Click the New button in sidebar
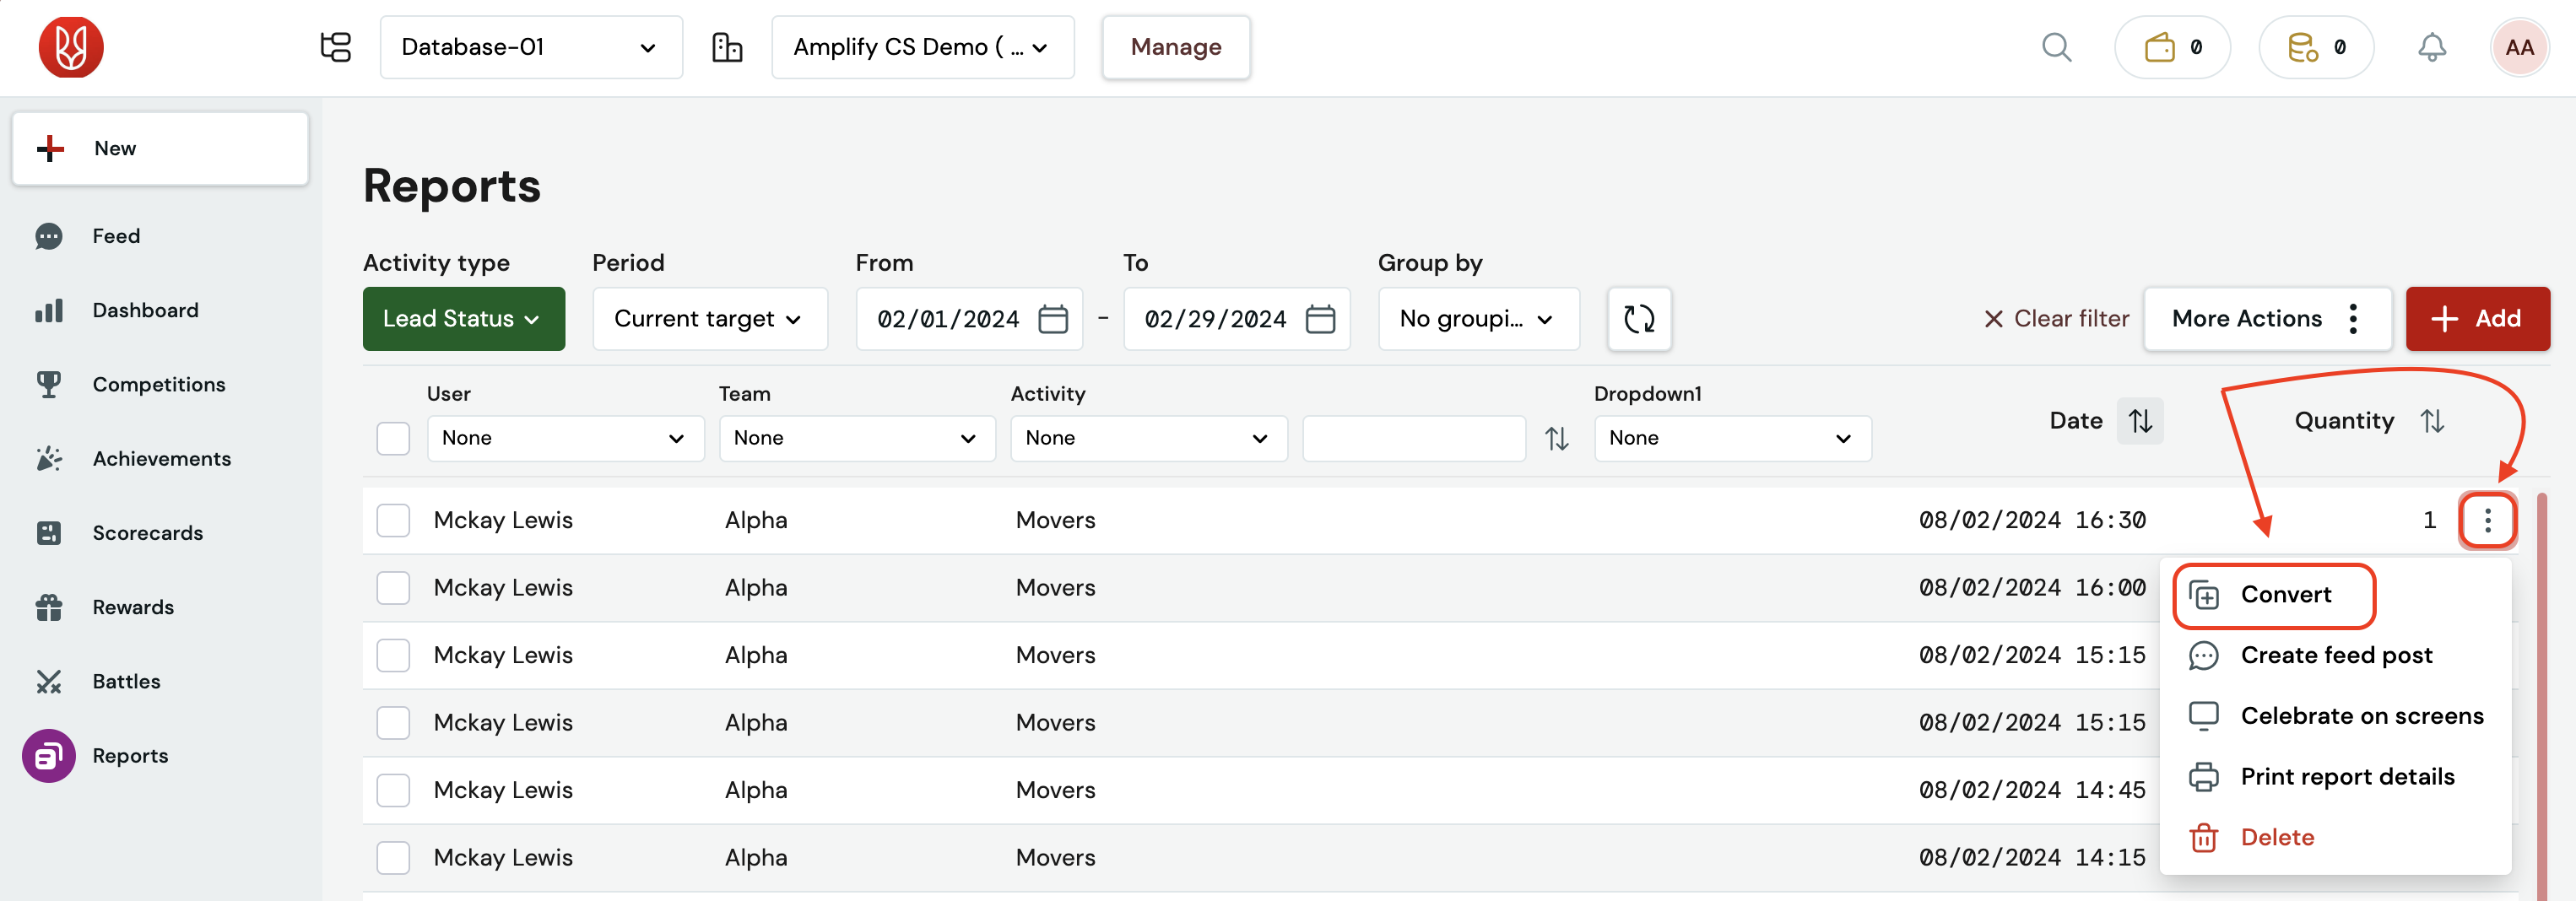This screenshot has width=2576, height=901. pyautogui.click(x=160, y=149)
